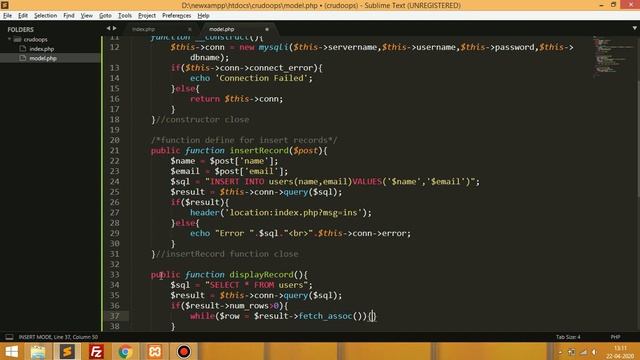Collapse the crudoops folder

tap(9, 39)
